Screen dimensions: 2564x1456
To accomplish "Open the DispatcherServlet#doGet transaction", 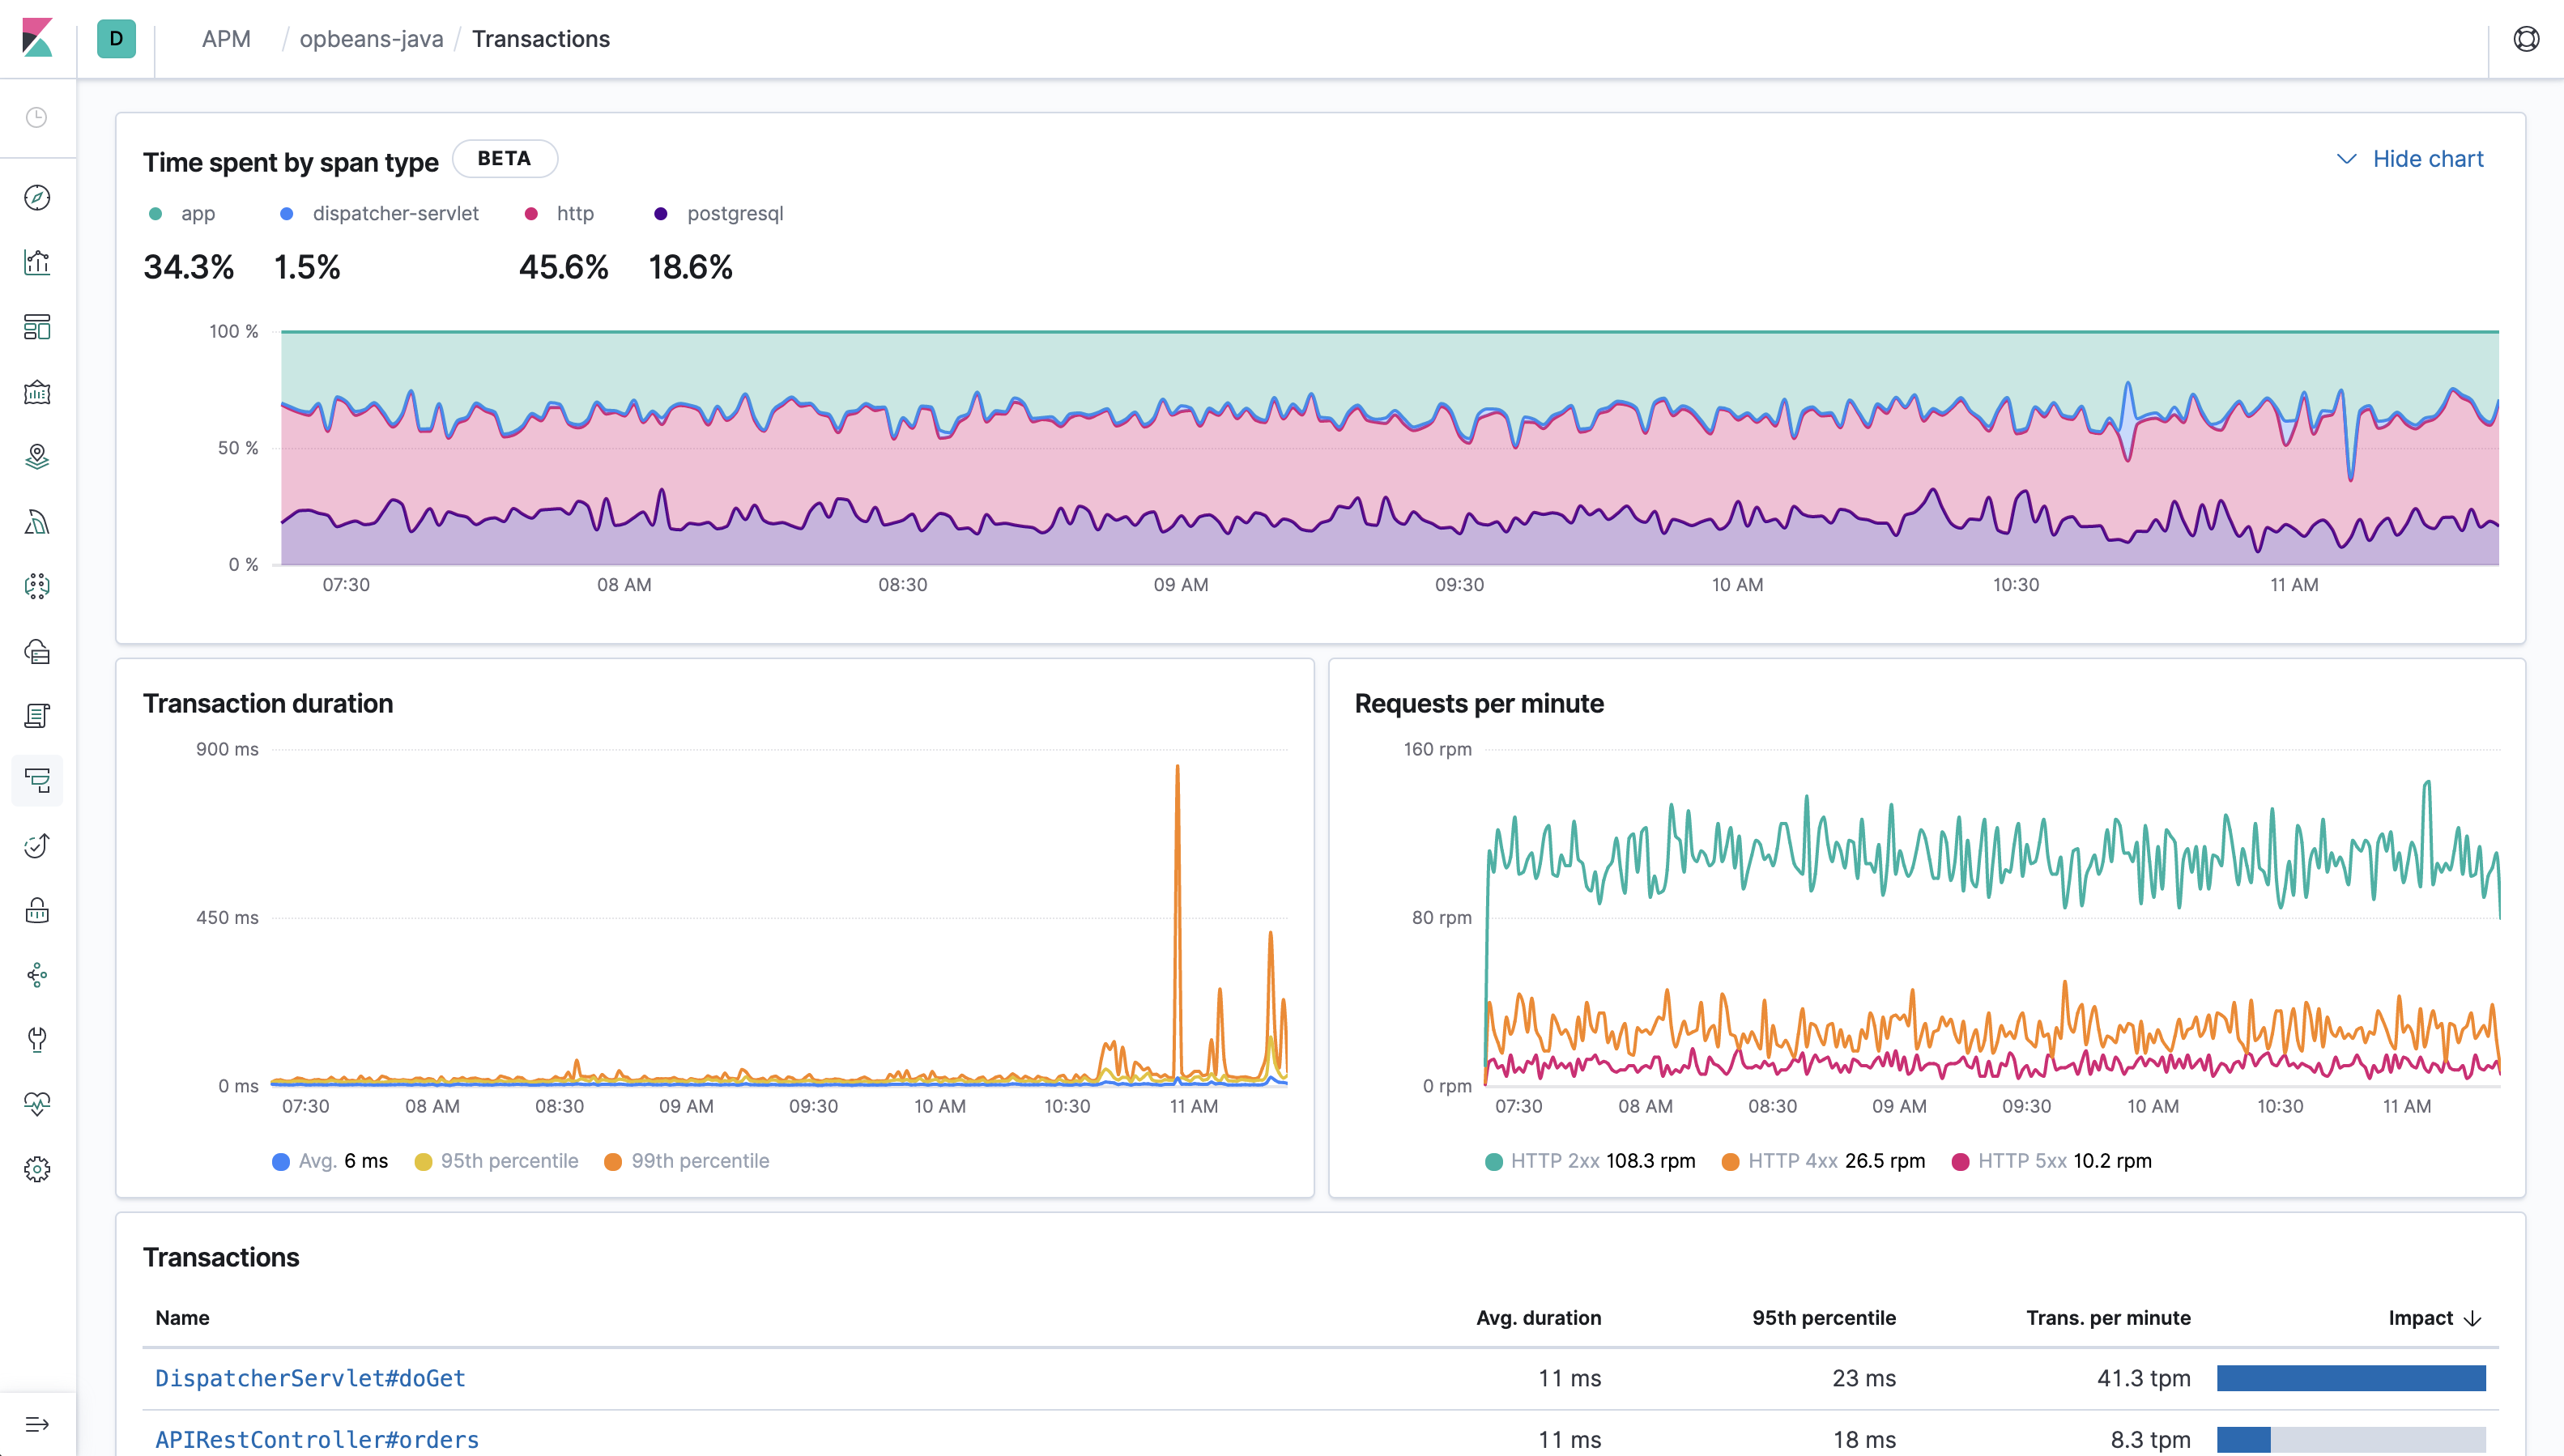I will click(x=310, y=1378).
